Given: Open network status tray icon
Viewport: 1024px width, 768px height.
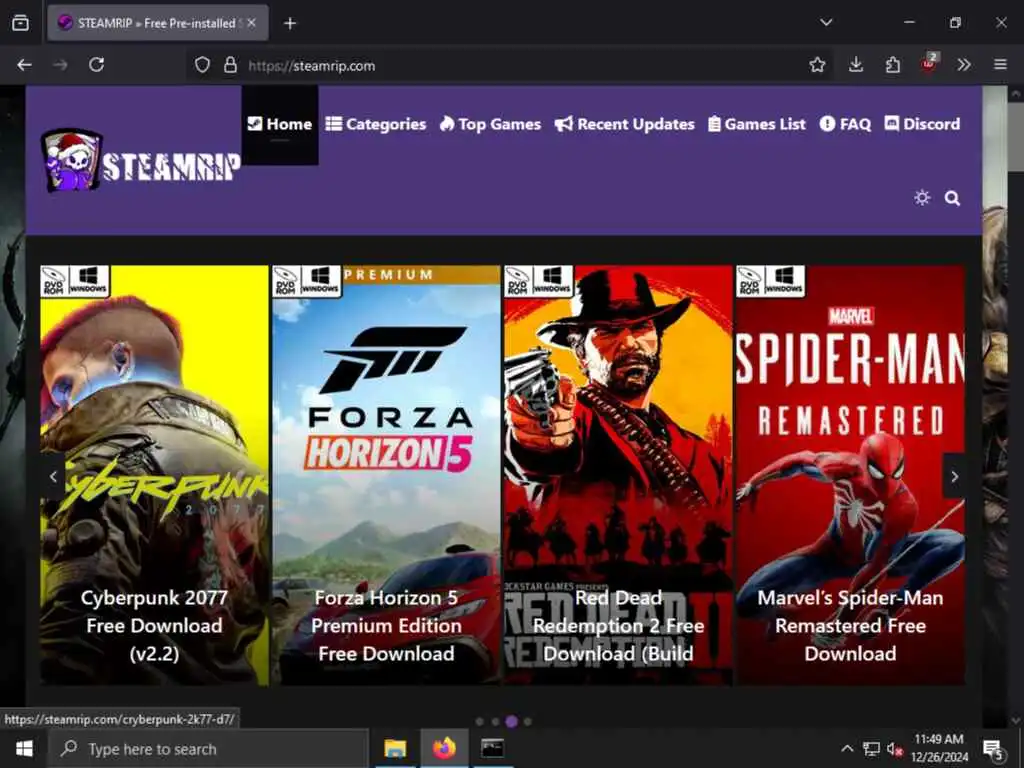Looking at the screenshot, I should pos(871,749).
